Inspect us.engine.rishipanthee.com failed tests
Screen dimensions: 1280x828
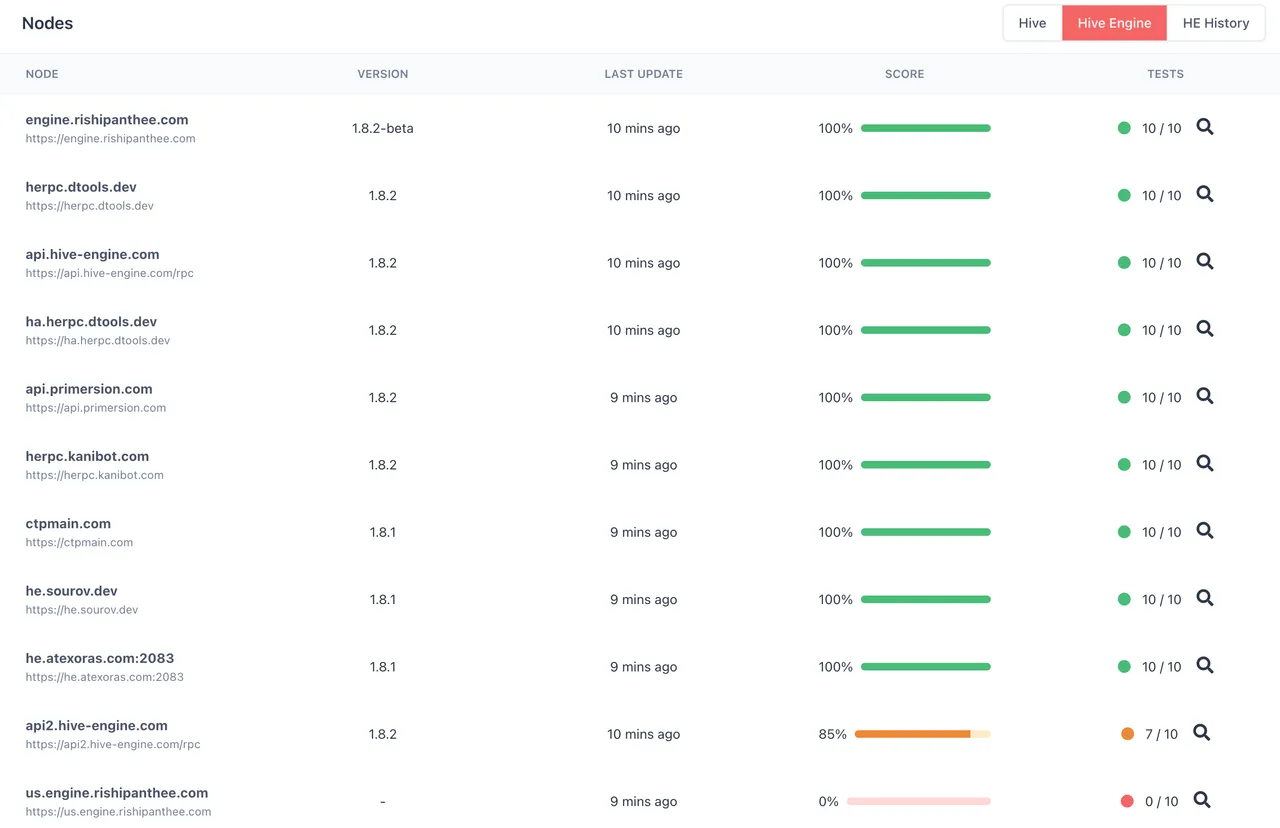(x=1202, y=800)
